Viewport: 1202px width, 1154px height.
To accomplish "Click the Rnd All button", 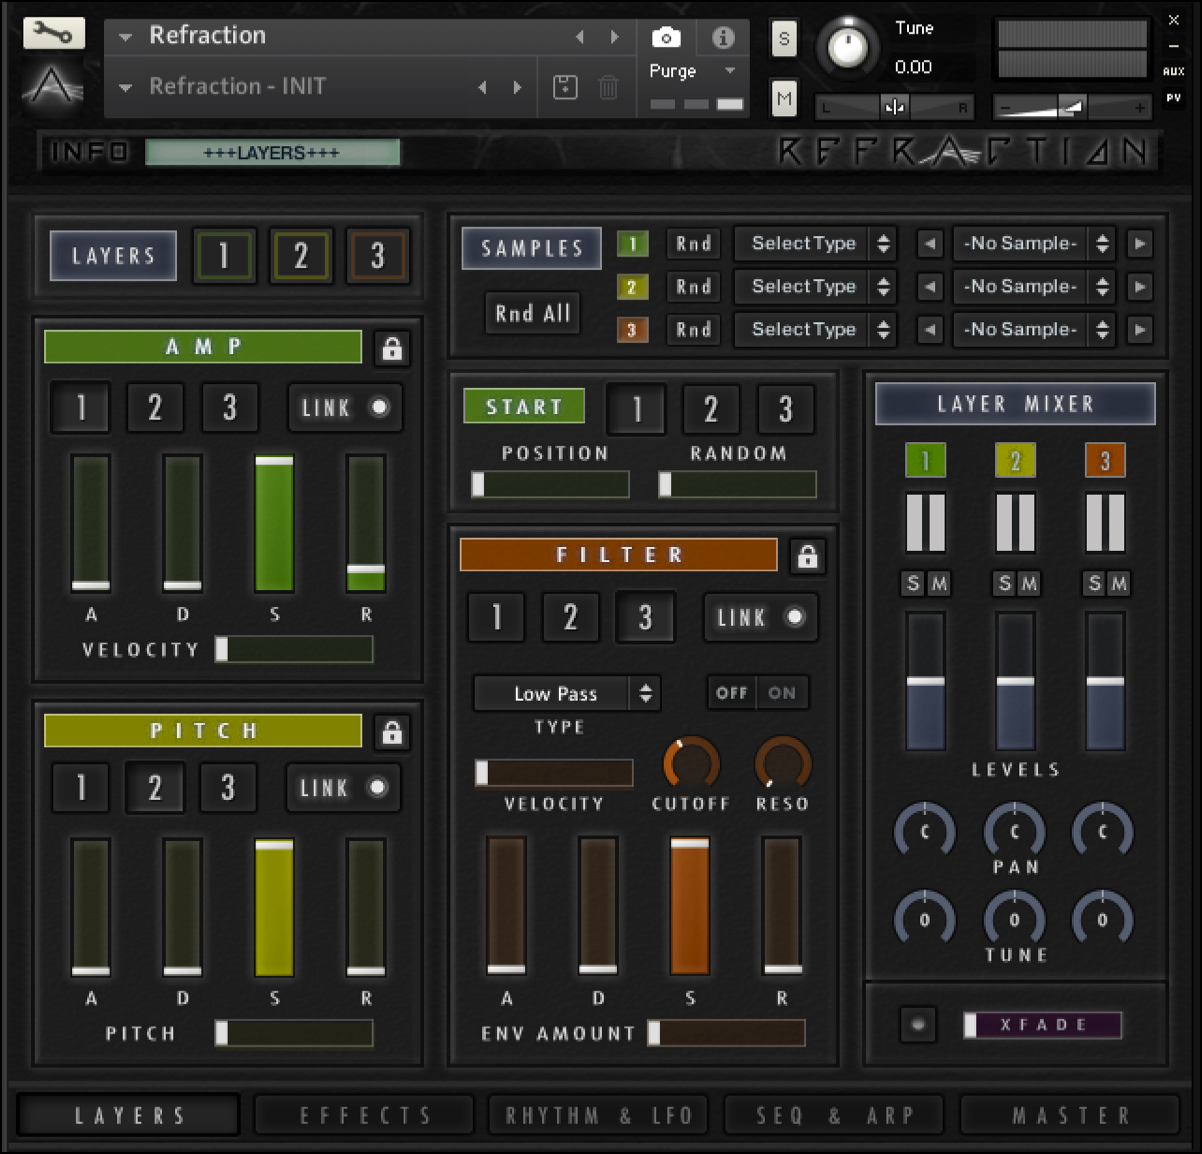I will click(532, 314).
